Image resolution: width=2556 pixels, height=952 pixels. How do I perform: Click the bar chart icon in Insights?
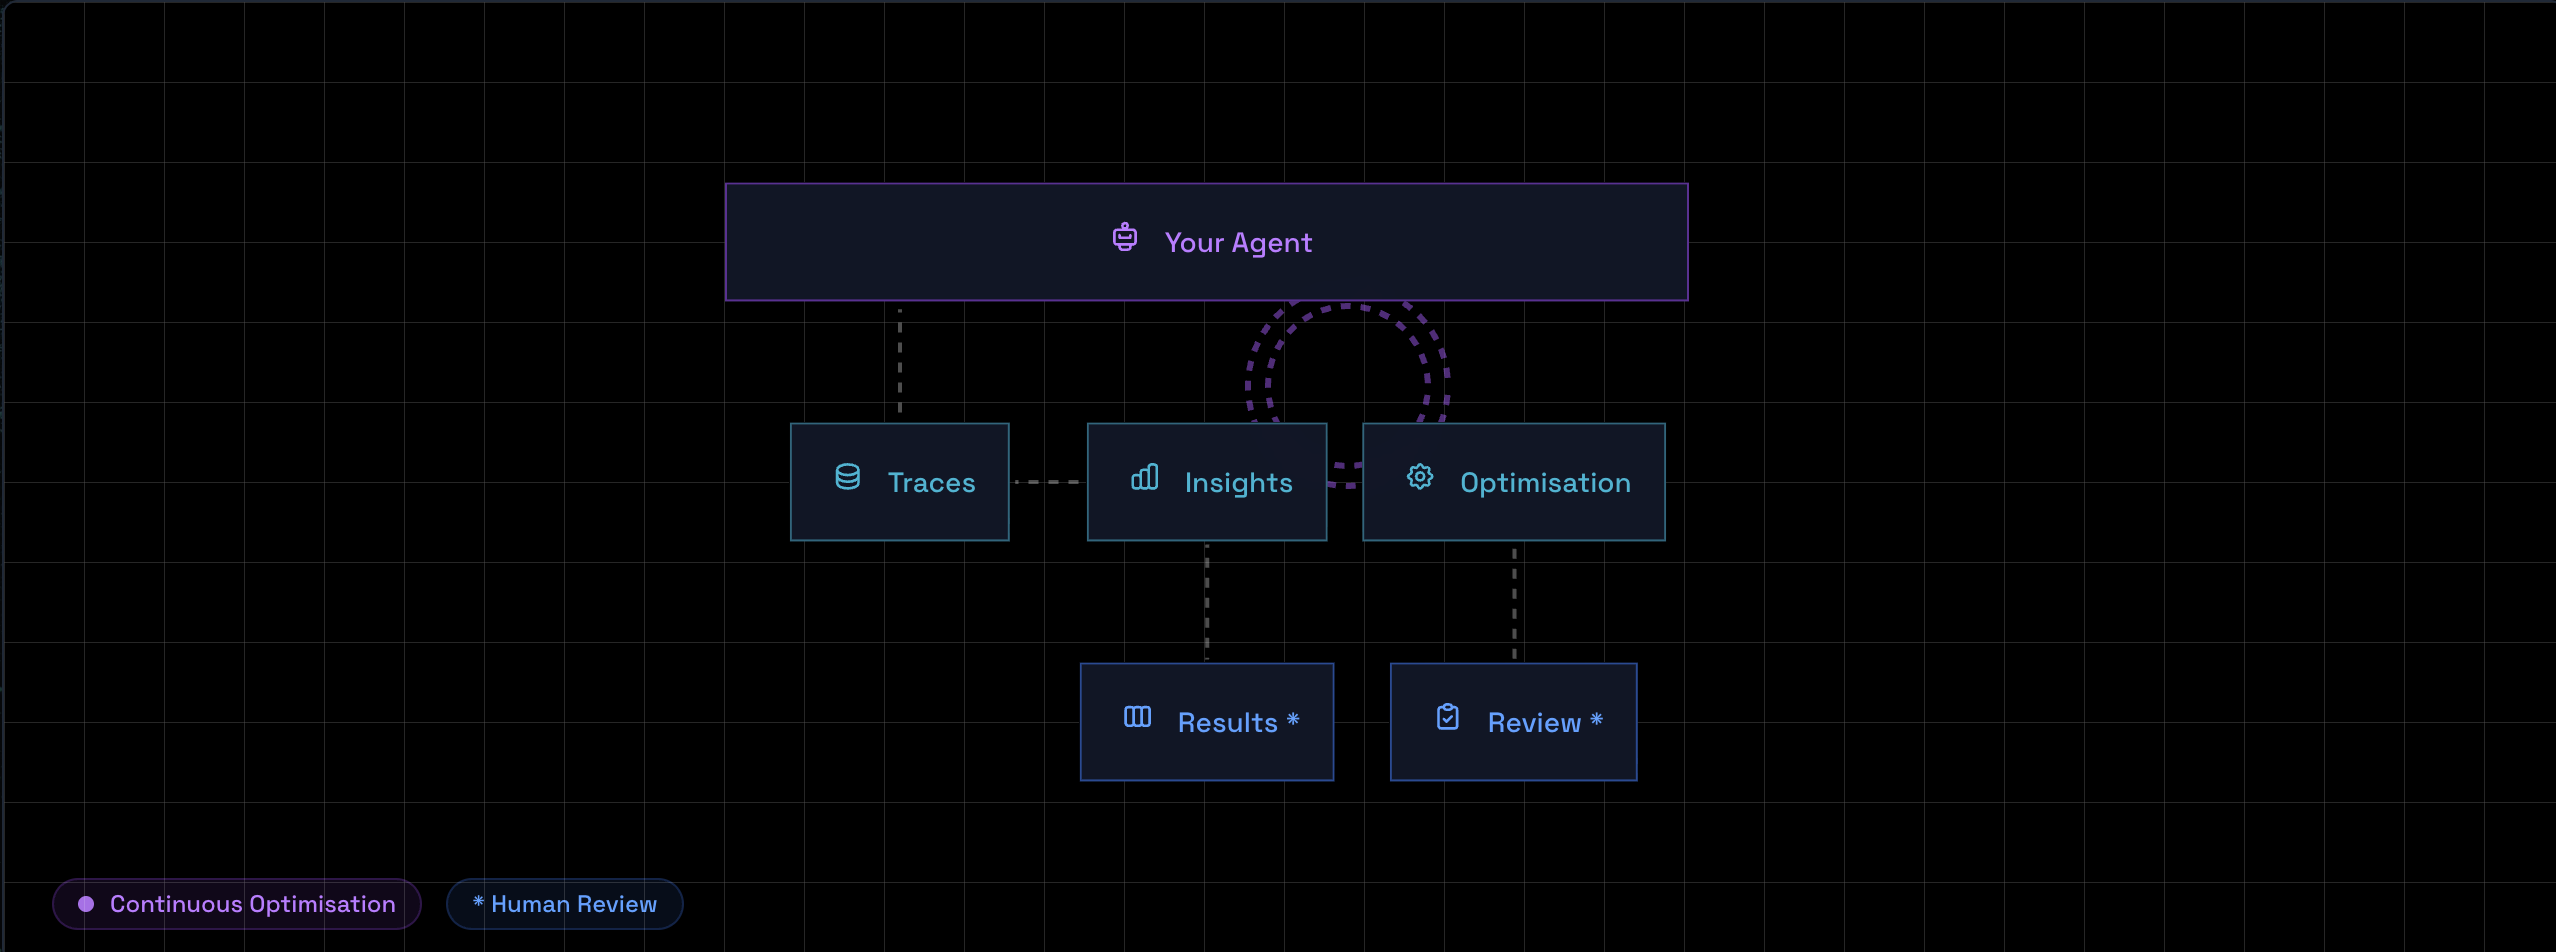click(x=1144, y=479)
